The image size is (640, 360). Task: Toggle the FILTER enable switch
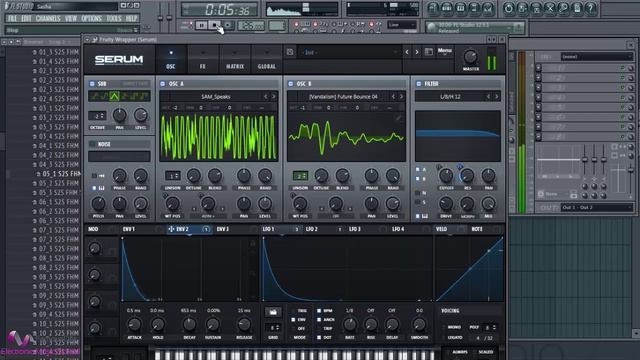418,84
